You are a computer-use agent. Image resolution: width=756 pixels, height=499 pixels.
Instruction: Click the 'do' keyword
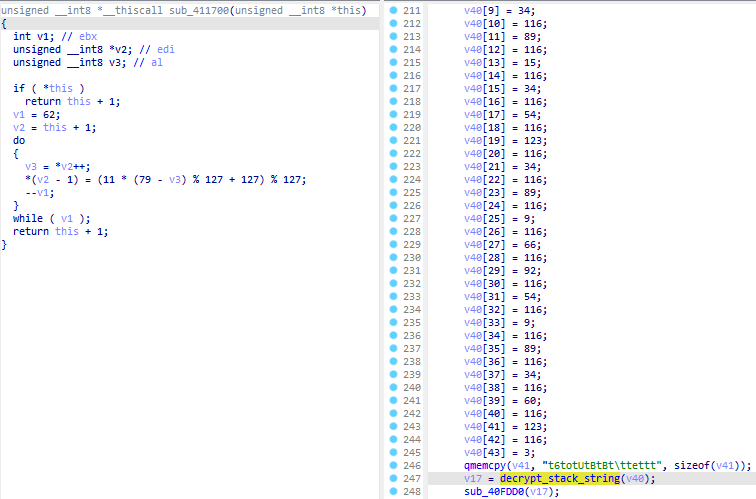pyautogui.click(x=19, y=140)
